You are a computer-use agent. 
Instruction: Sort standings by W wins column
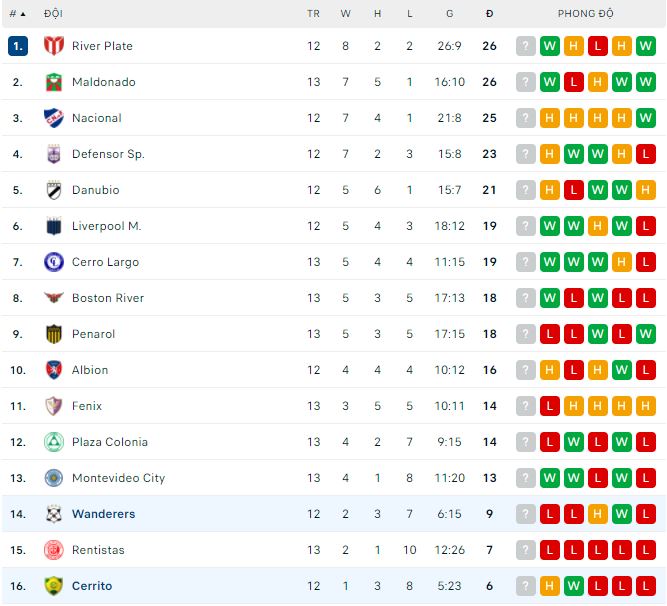click(x=346, y=14)
